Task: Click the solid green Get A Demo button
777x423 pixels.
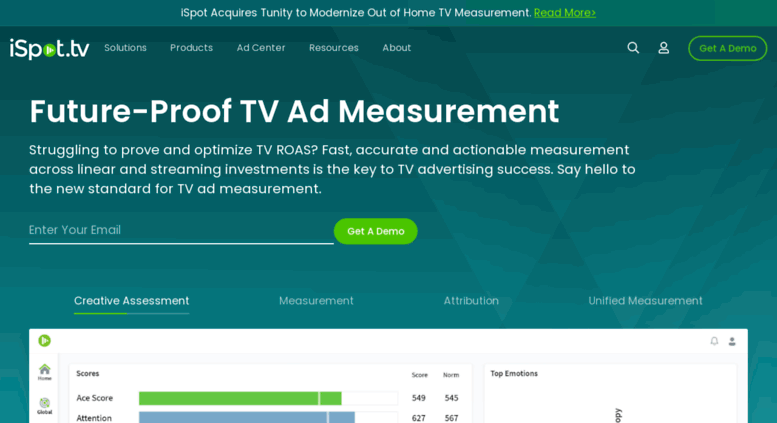Action: coord(376,231)
